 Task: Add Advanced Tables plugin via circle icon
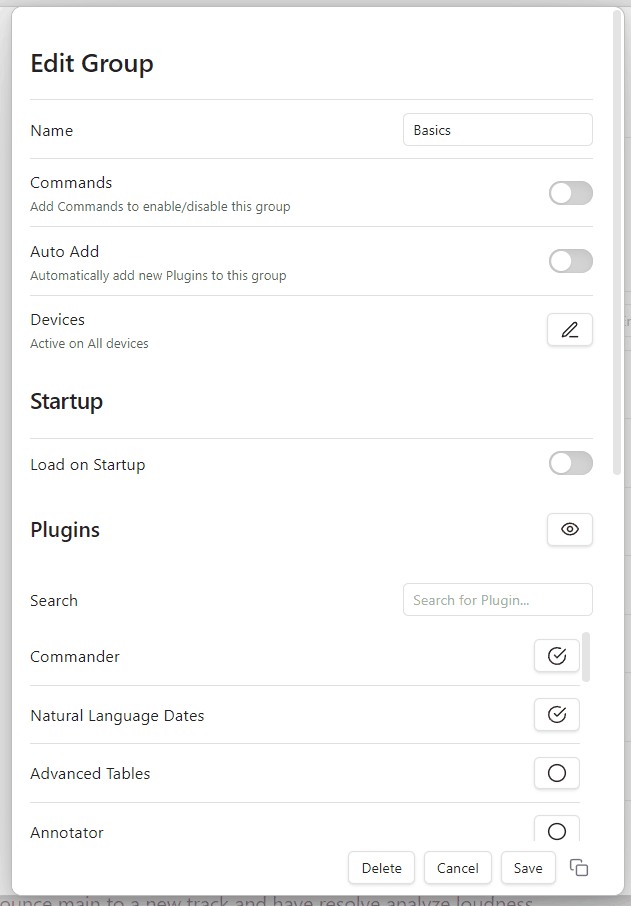point(557,773)
